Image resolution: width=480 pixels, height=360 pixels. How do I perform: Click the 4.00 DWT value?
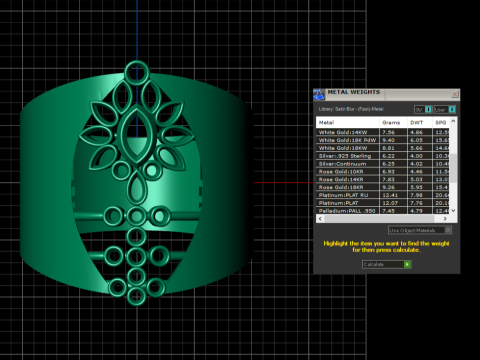point(417,156)
